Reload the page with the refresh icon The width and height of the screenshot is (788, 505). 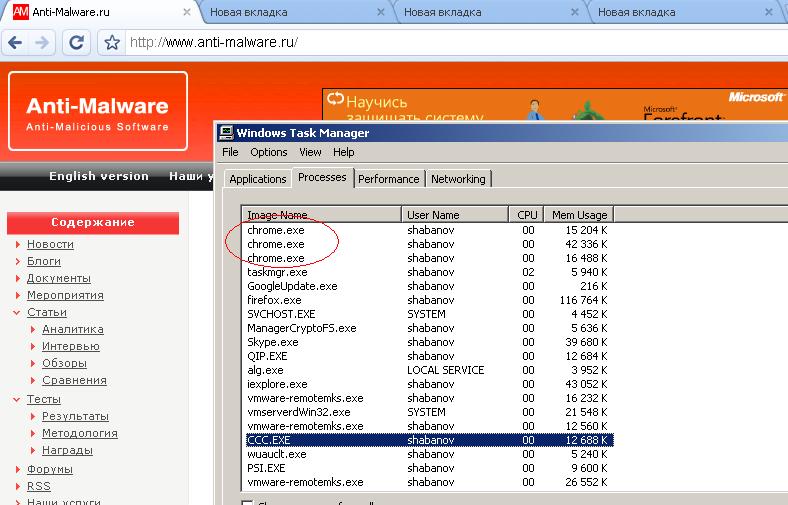(x=76, y=43)
